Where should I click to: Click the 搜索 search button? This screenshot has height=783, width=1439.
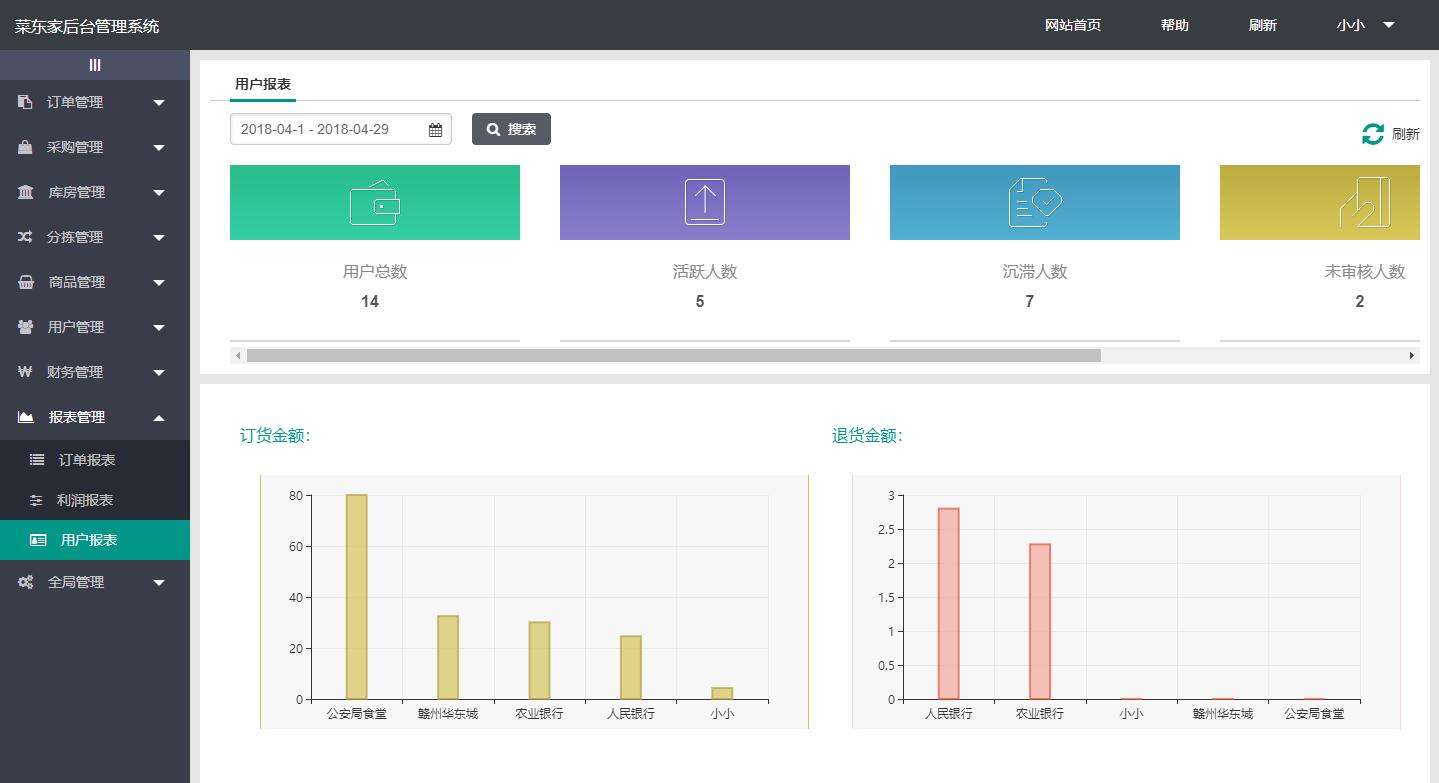click(x=511, y=129)
